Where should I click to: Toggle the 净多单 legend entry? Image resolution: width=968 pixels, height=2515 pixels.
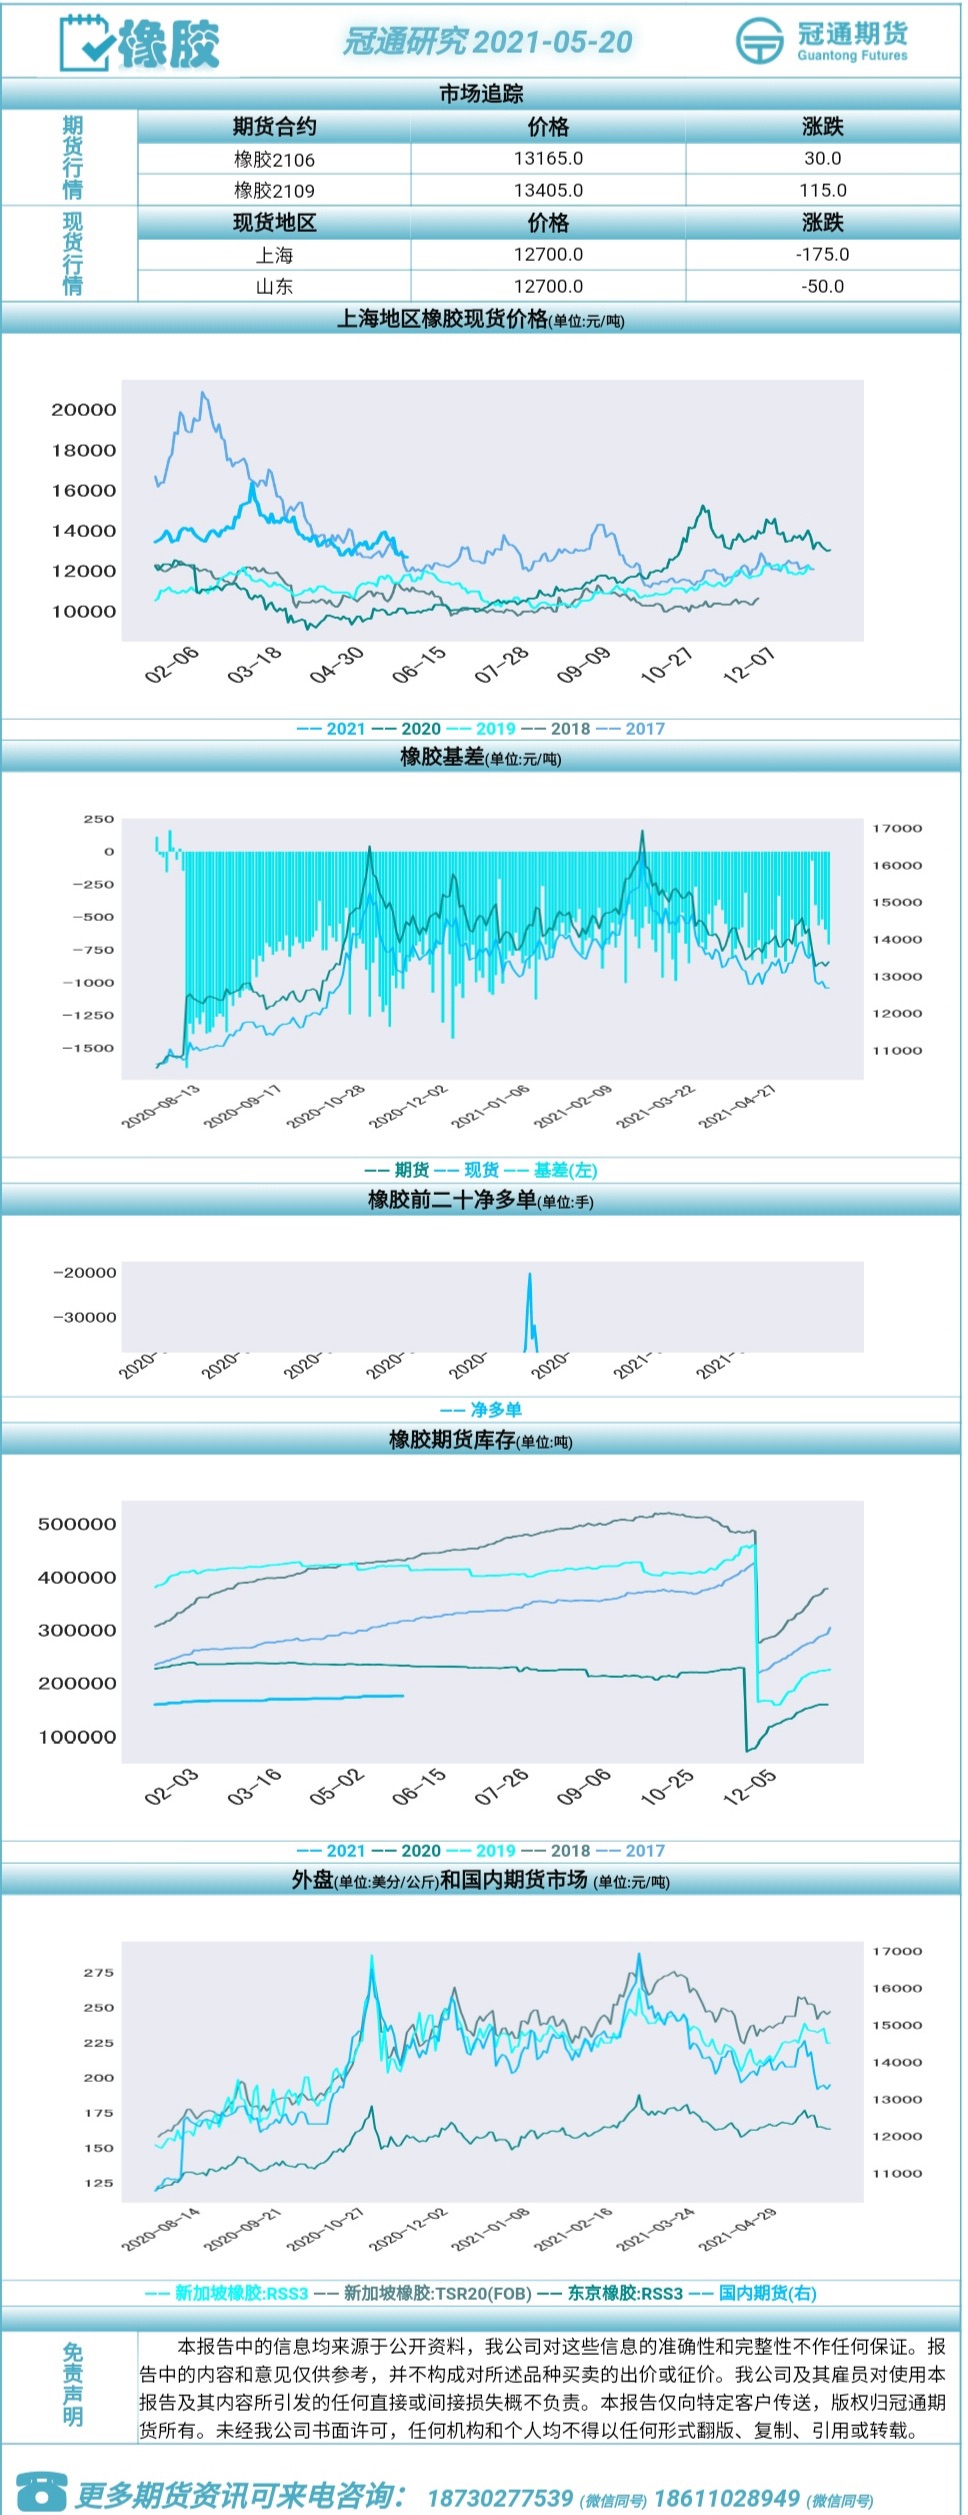pyautogui.click(x=482, y=1410)
